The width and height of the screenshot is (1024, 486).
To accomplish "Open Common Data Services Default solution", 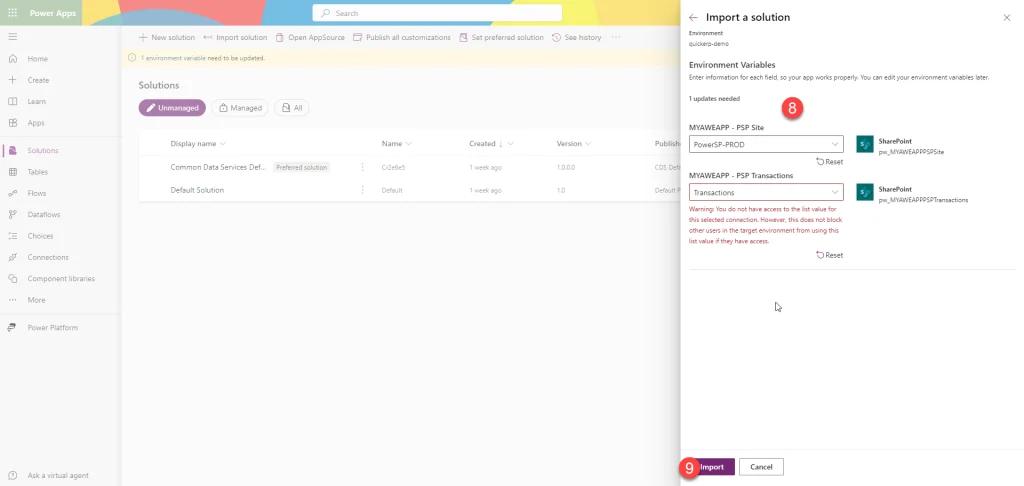I will [x=218, y=167].
